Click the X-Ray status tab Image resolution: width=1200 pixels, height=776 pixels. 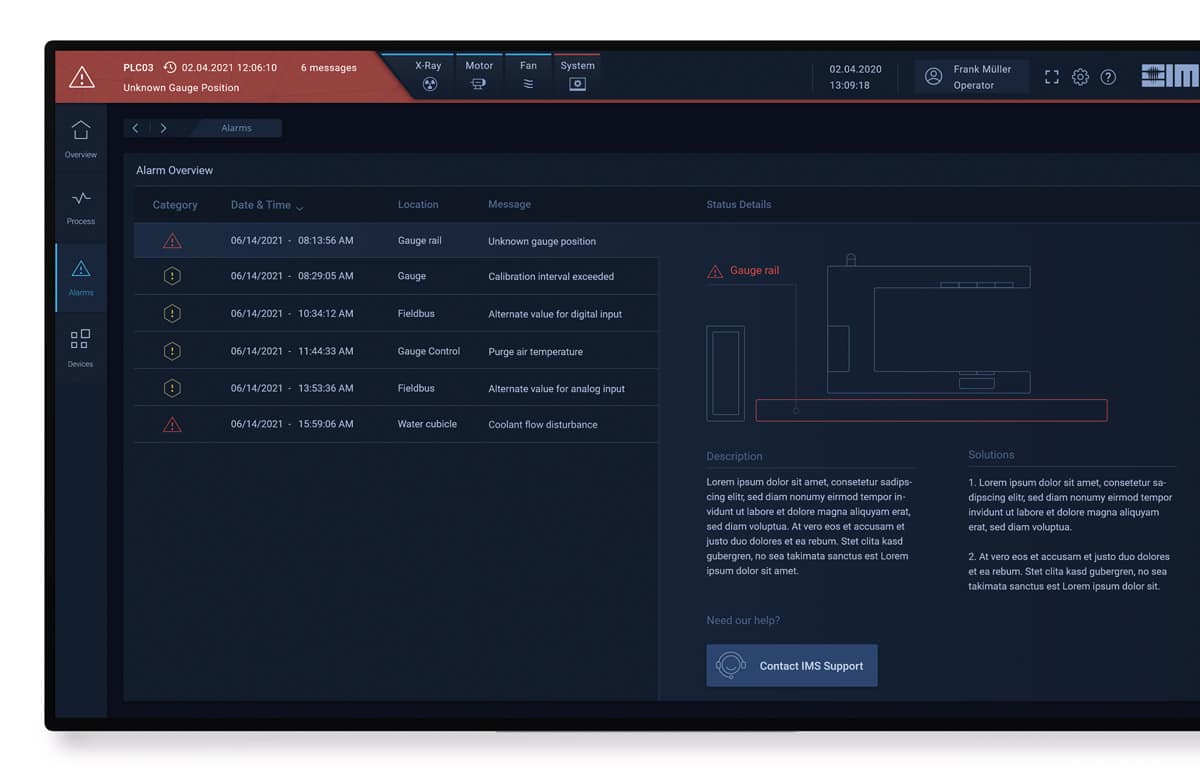[x=428, y=76]
